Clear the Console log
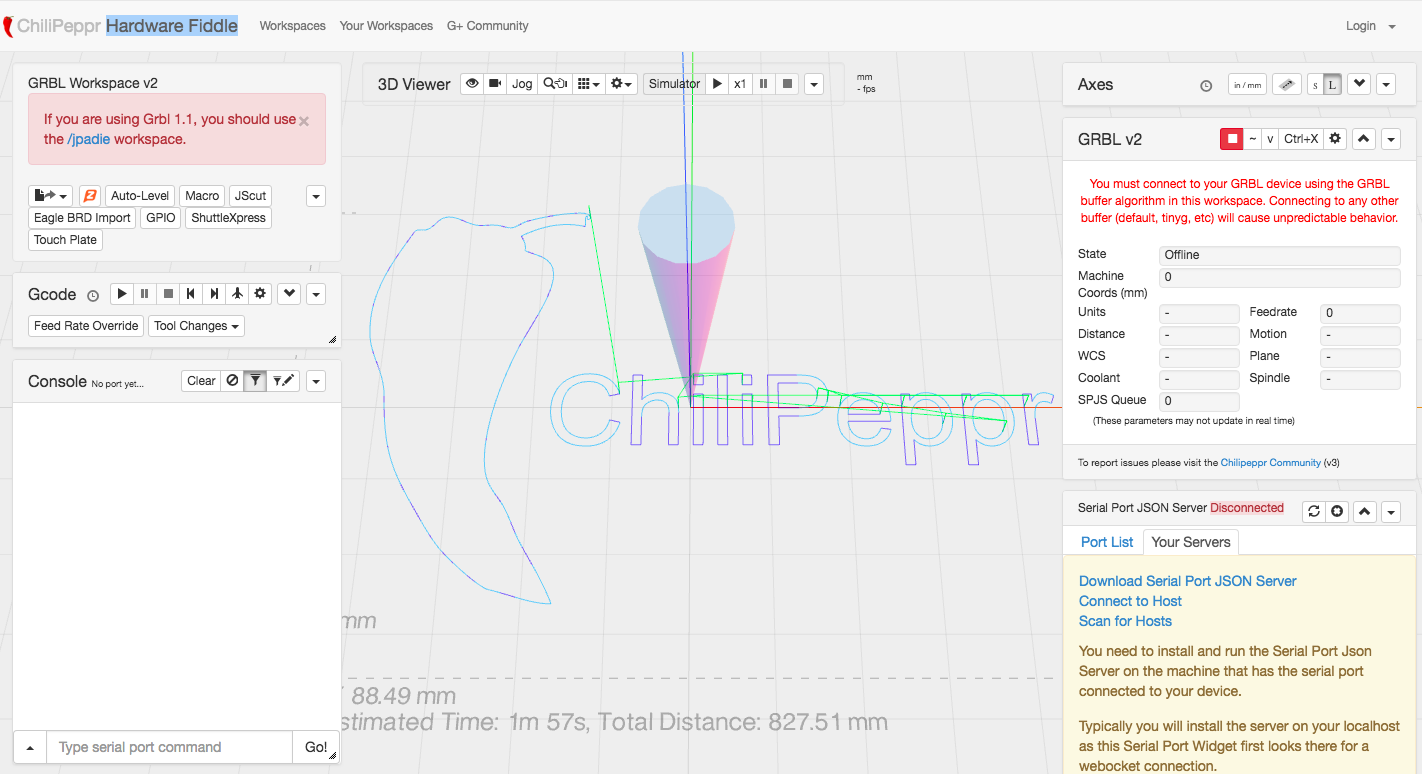Screen dimensions: 1422x774 pos(201,381)
